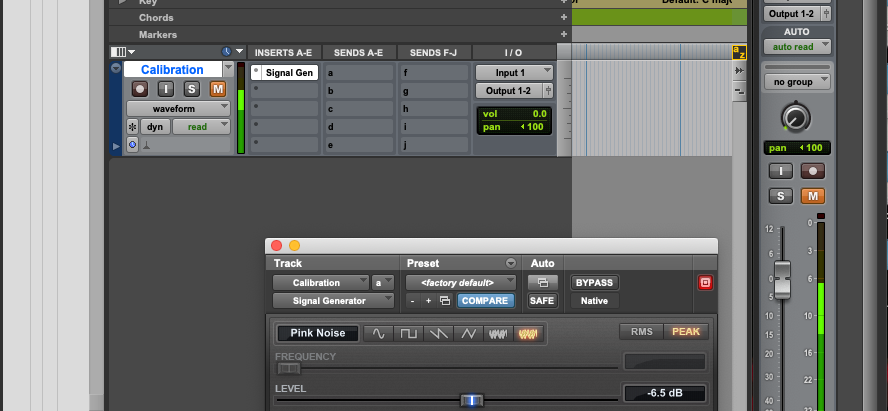Select the highlighted pink noise waveform icon
Viewport: 888px width, 411px height.
pyautogui.click(x=529, y=333)
